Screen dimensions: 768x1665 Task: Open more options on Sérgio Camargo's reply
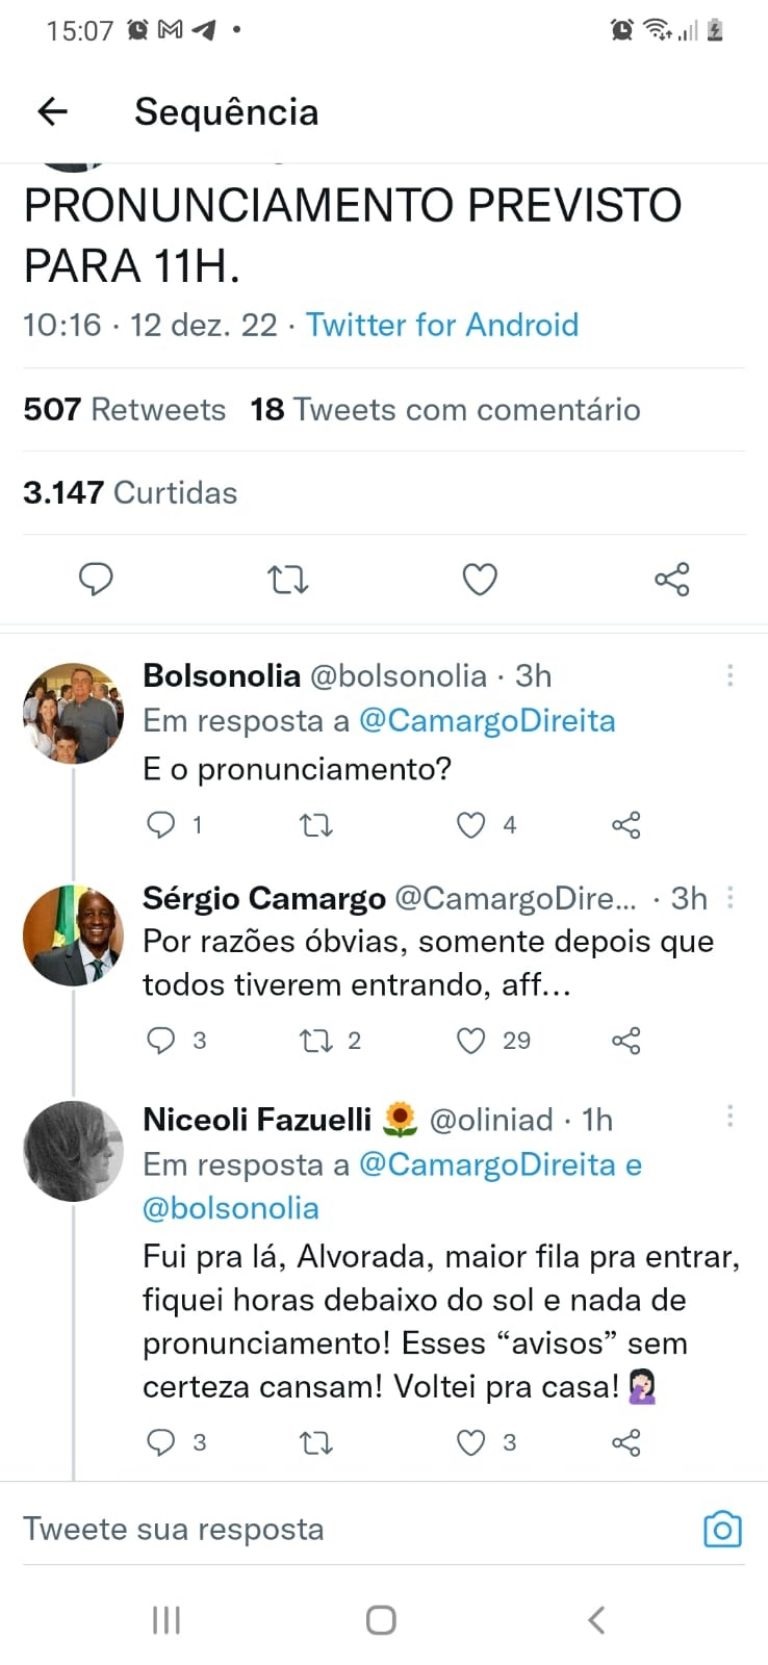[x=730, y=898]
